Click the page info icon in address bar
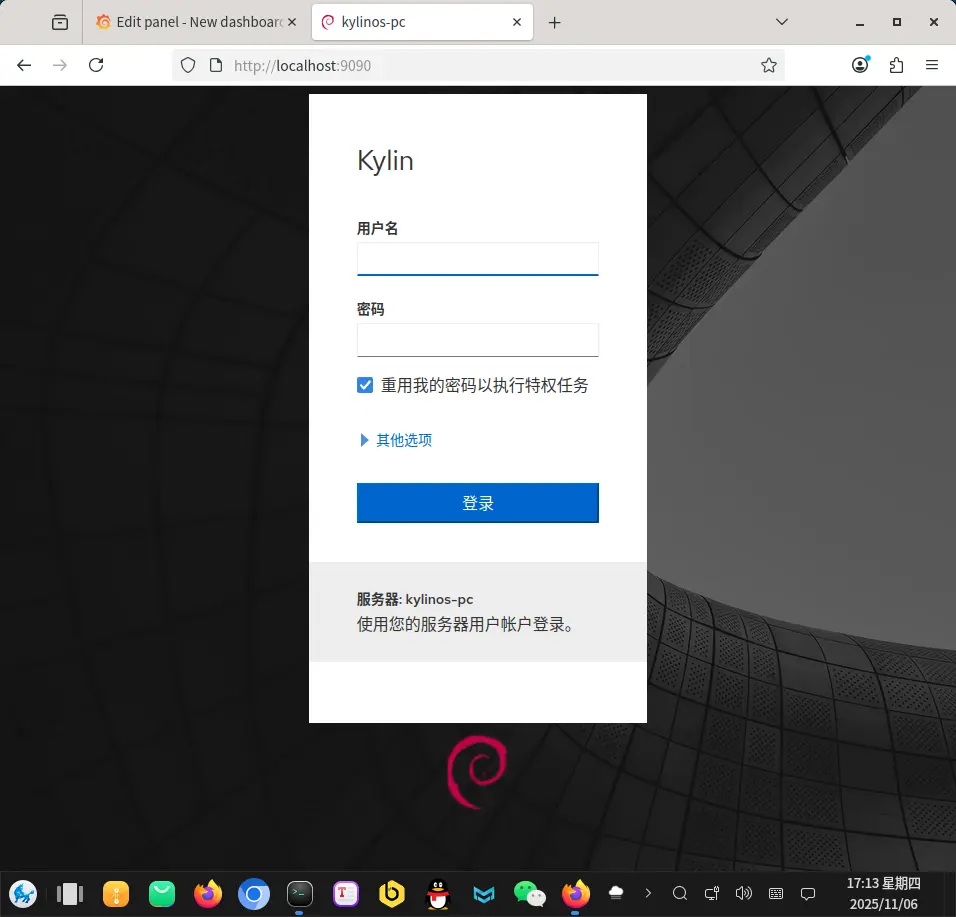This screenshot has height=917, width=956. click(x=216, y=65)
